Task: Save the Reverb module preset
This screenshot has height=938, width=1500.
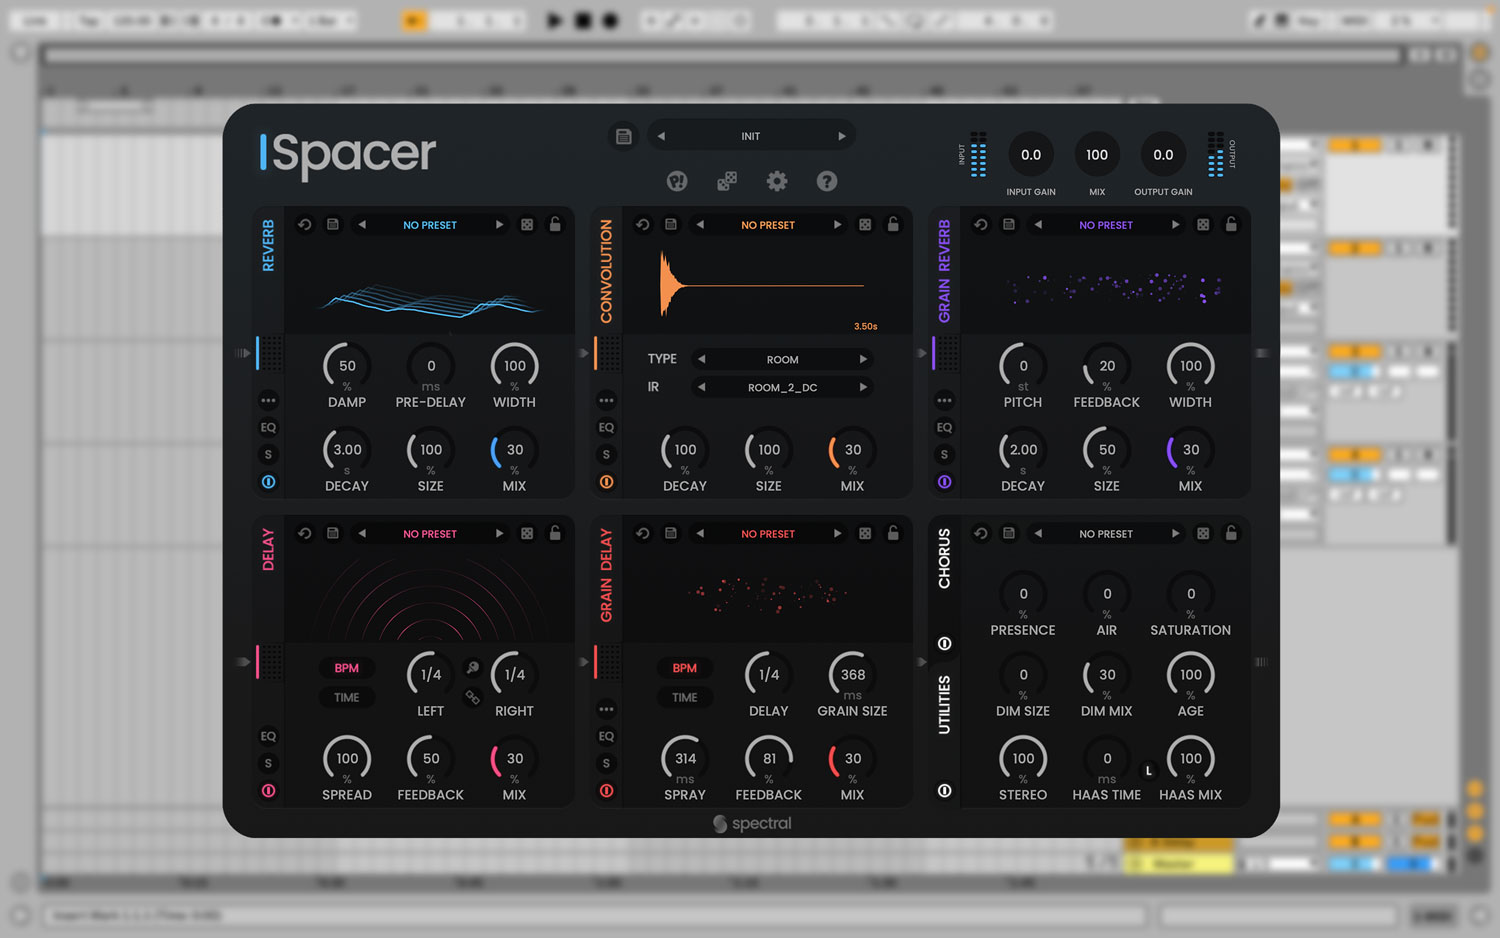Action: (333, 225)
